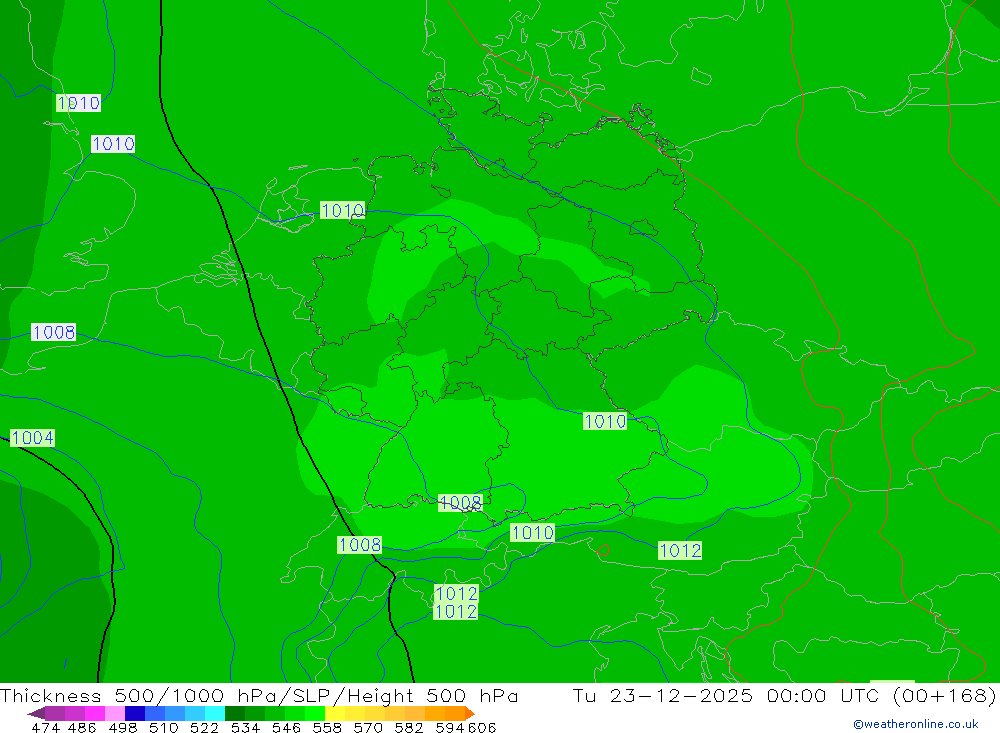Click legend value 546
The image size is (1000, 733).
(x=286, y=727)
